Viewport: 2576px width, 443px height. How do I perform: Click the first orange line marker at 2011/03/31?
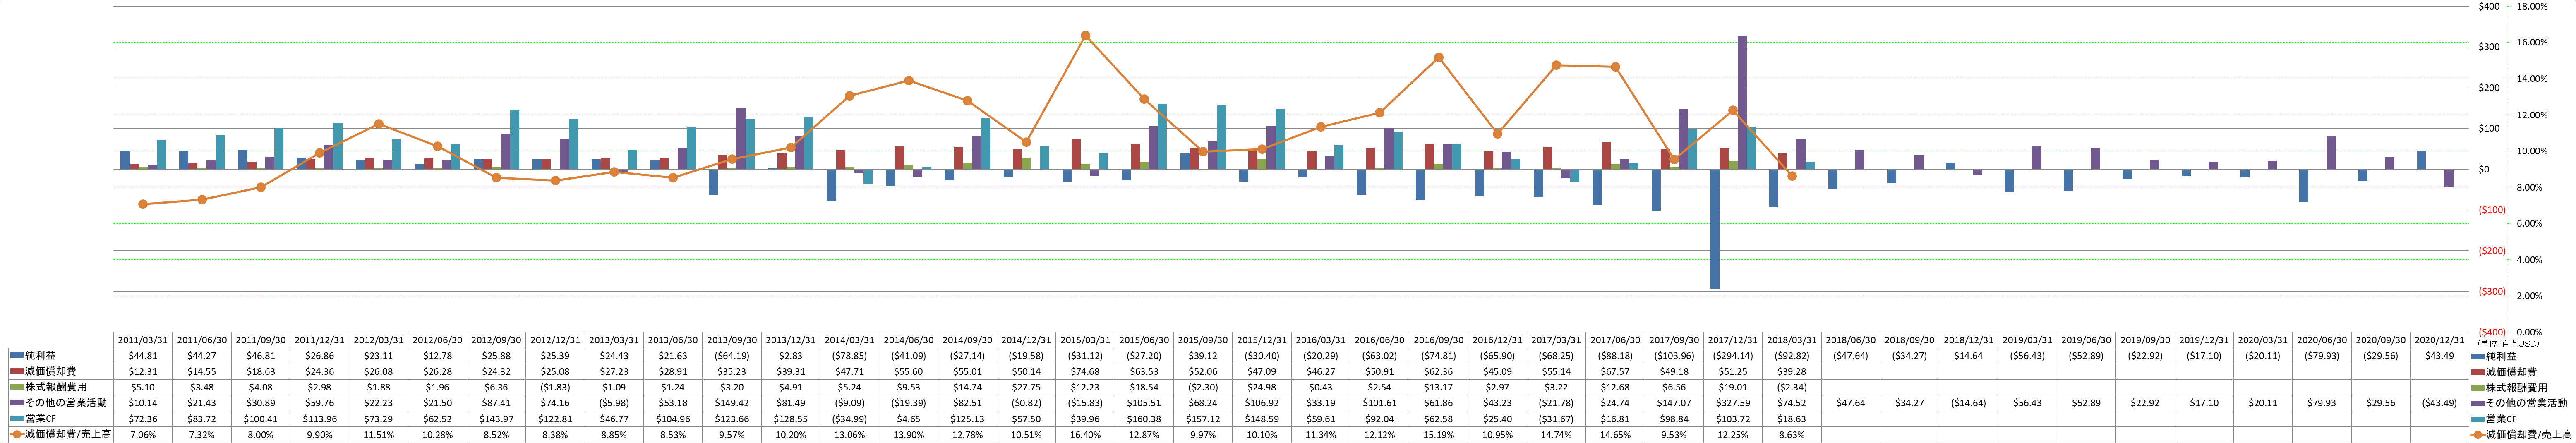click(x=143, y=204)
